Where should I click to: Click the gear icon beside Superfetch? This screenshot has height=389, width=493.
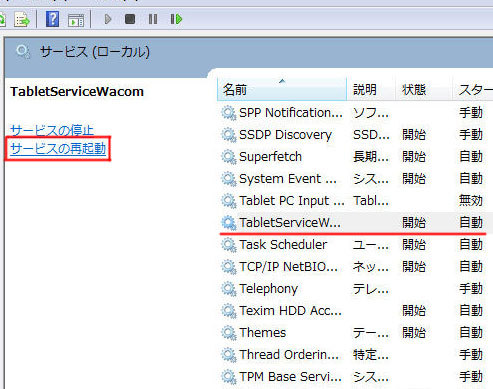(229, 157)
